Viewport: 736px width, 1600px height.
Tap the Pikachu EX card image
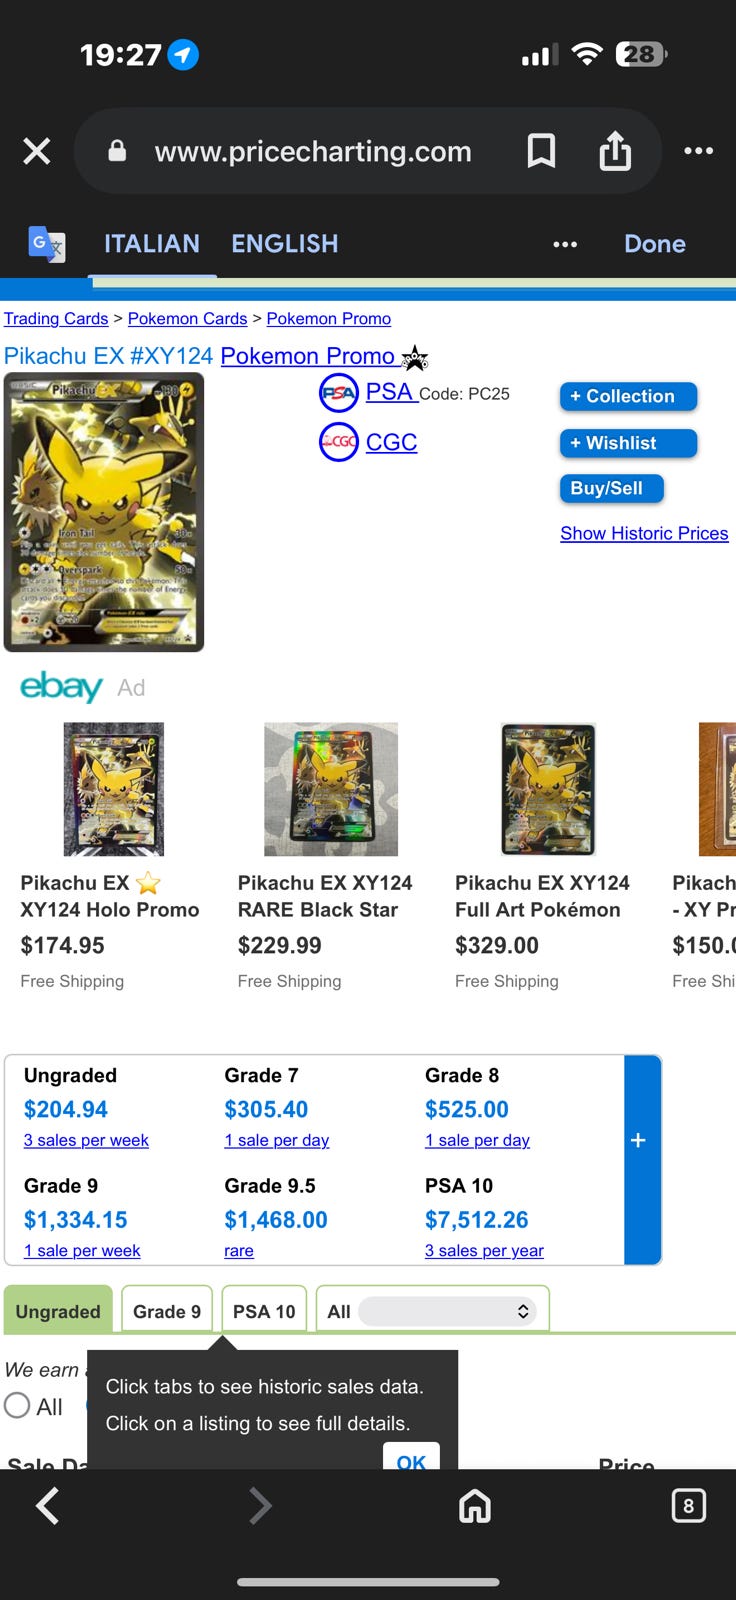104,512
